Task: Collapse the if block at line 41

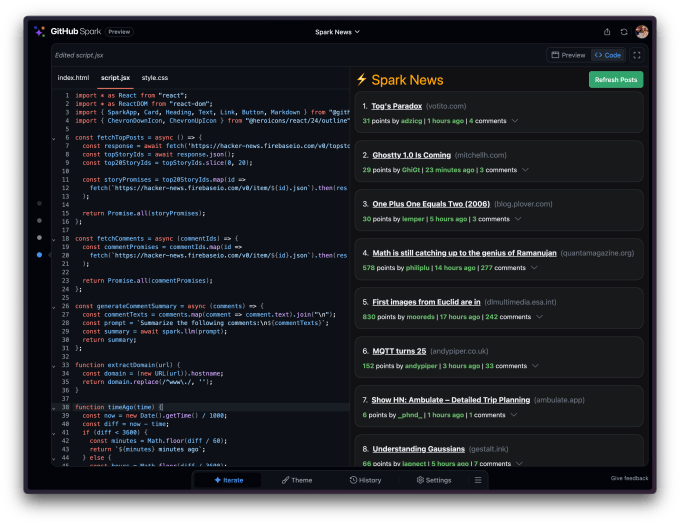Action: (x=54, y=433)
